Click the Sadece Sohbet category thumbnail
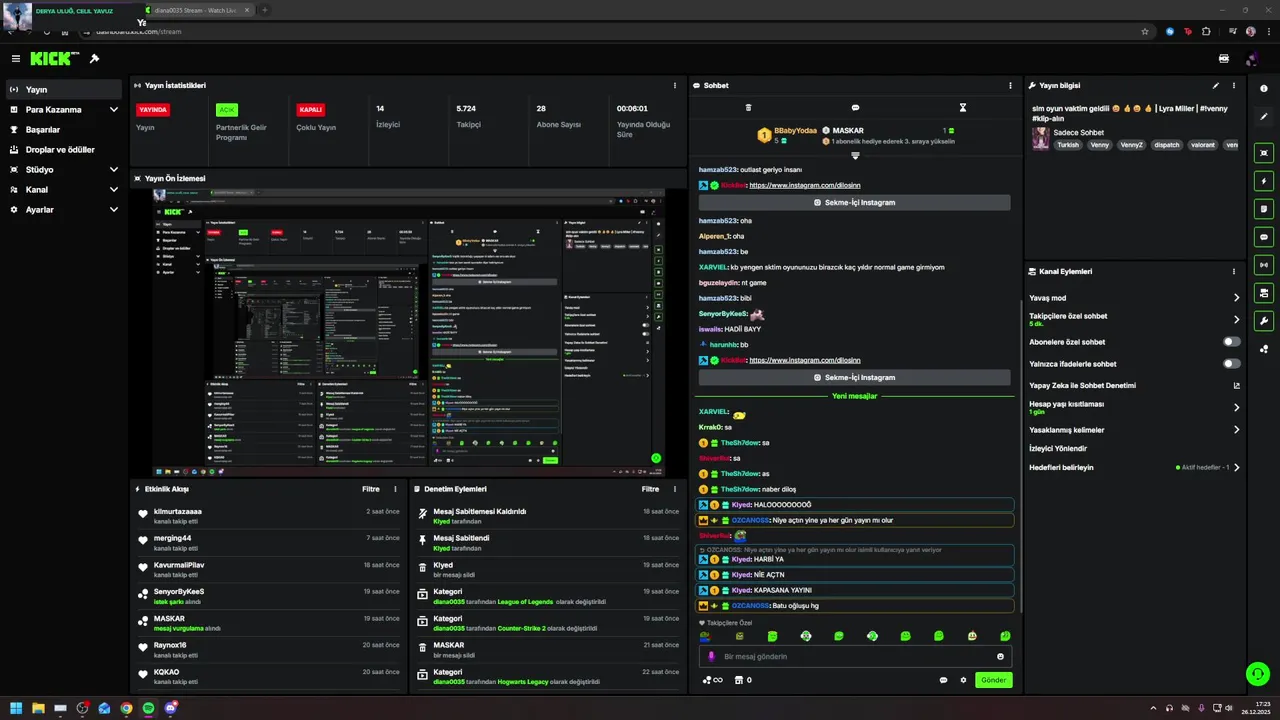Screen dimensions: 1280x720 1041,139
